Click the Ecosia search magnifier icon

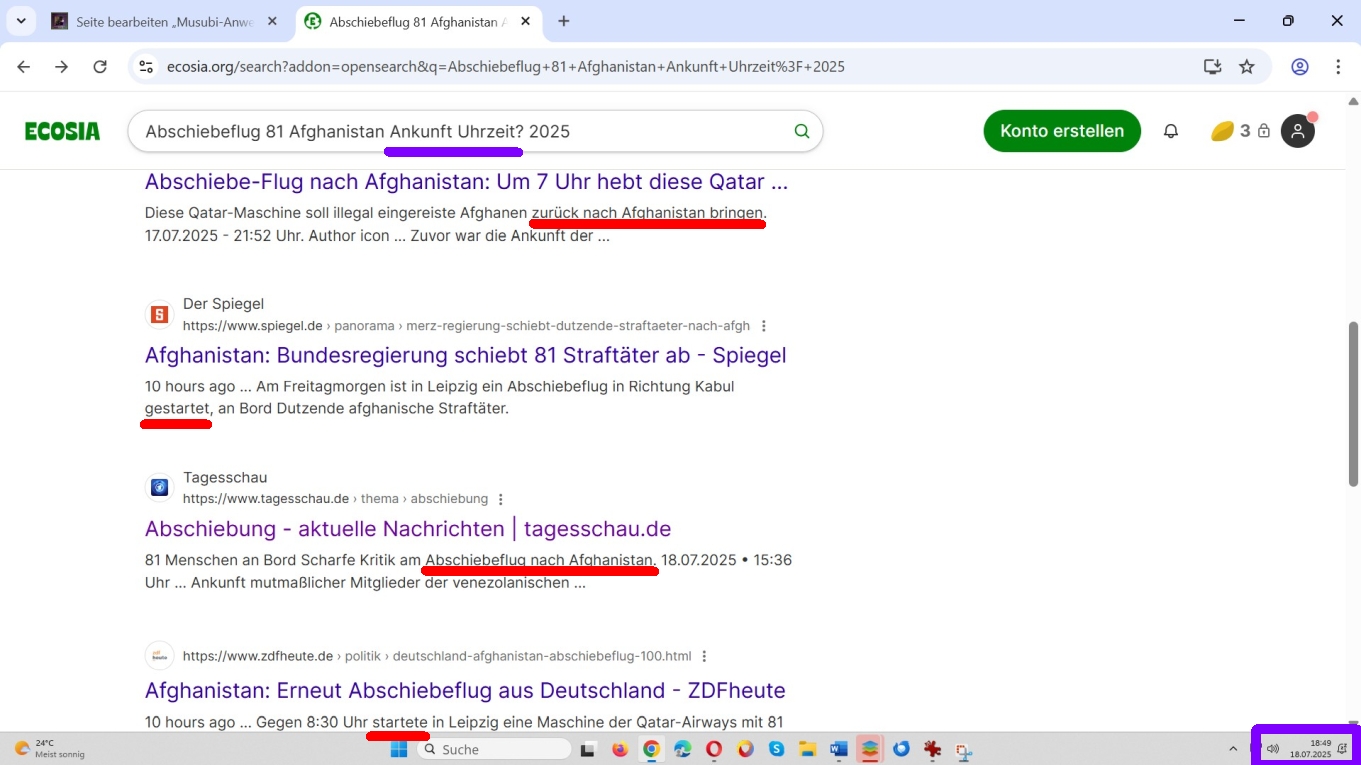pos(801,131)
